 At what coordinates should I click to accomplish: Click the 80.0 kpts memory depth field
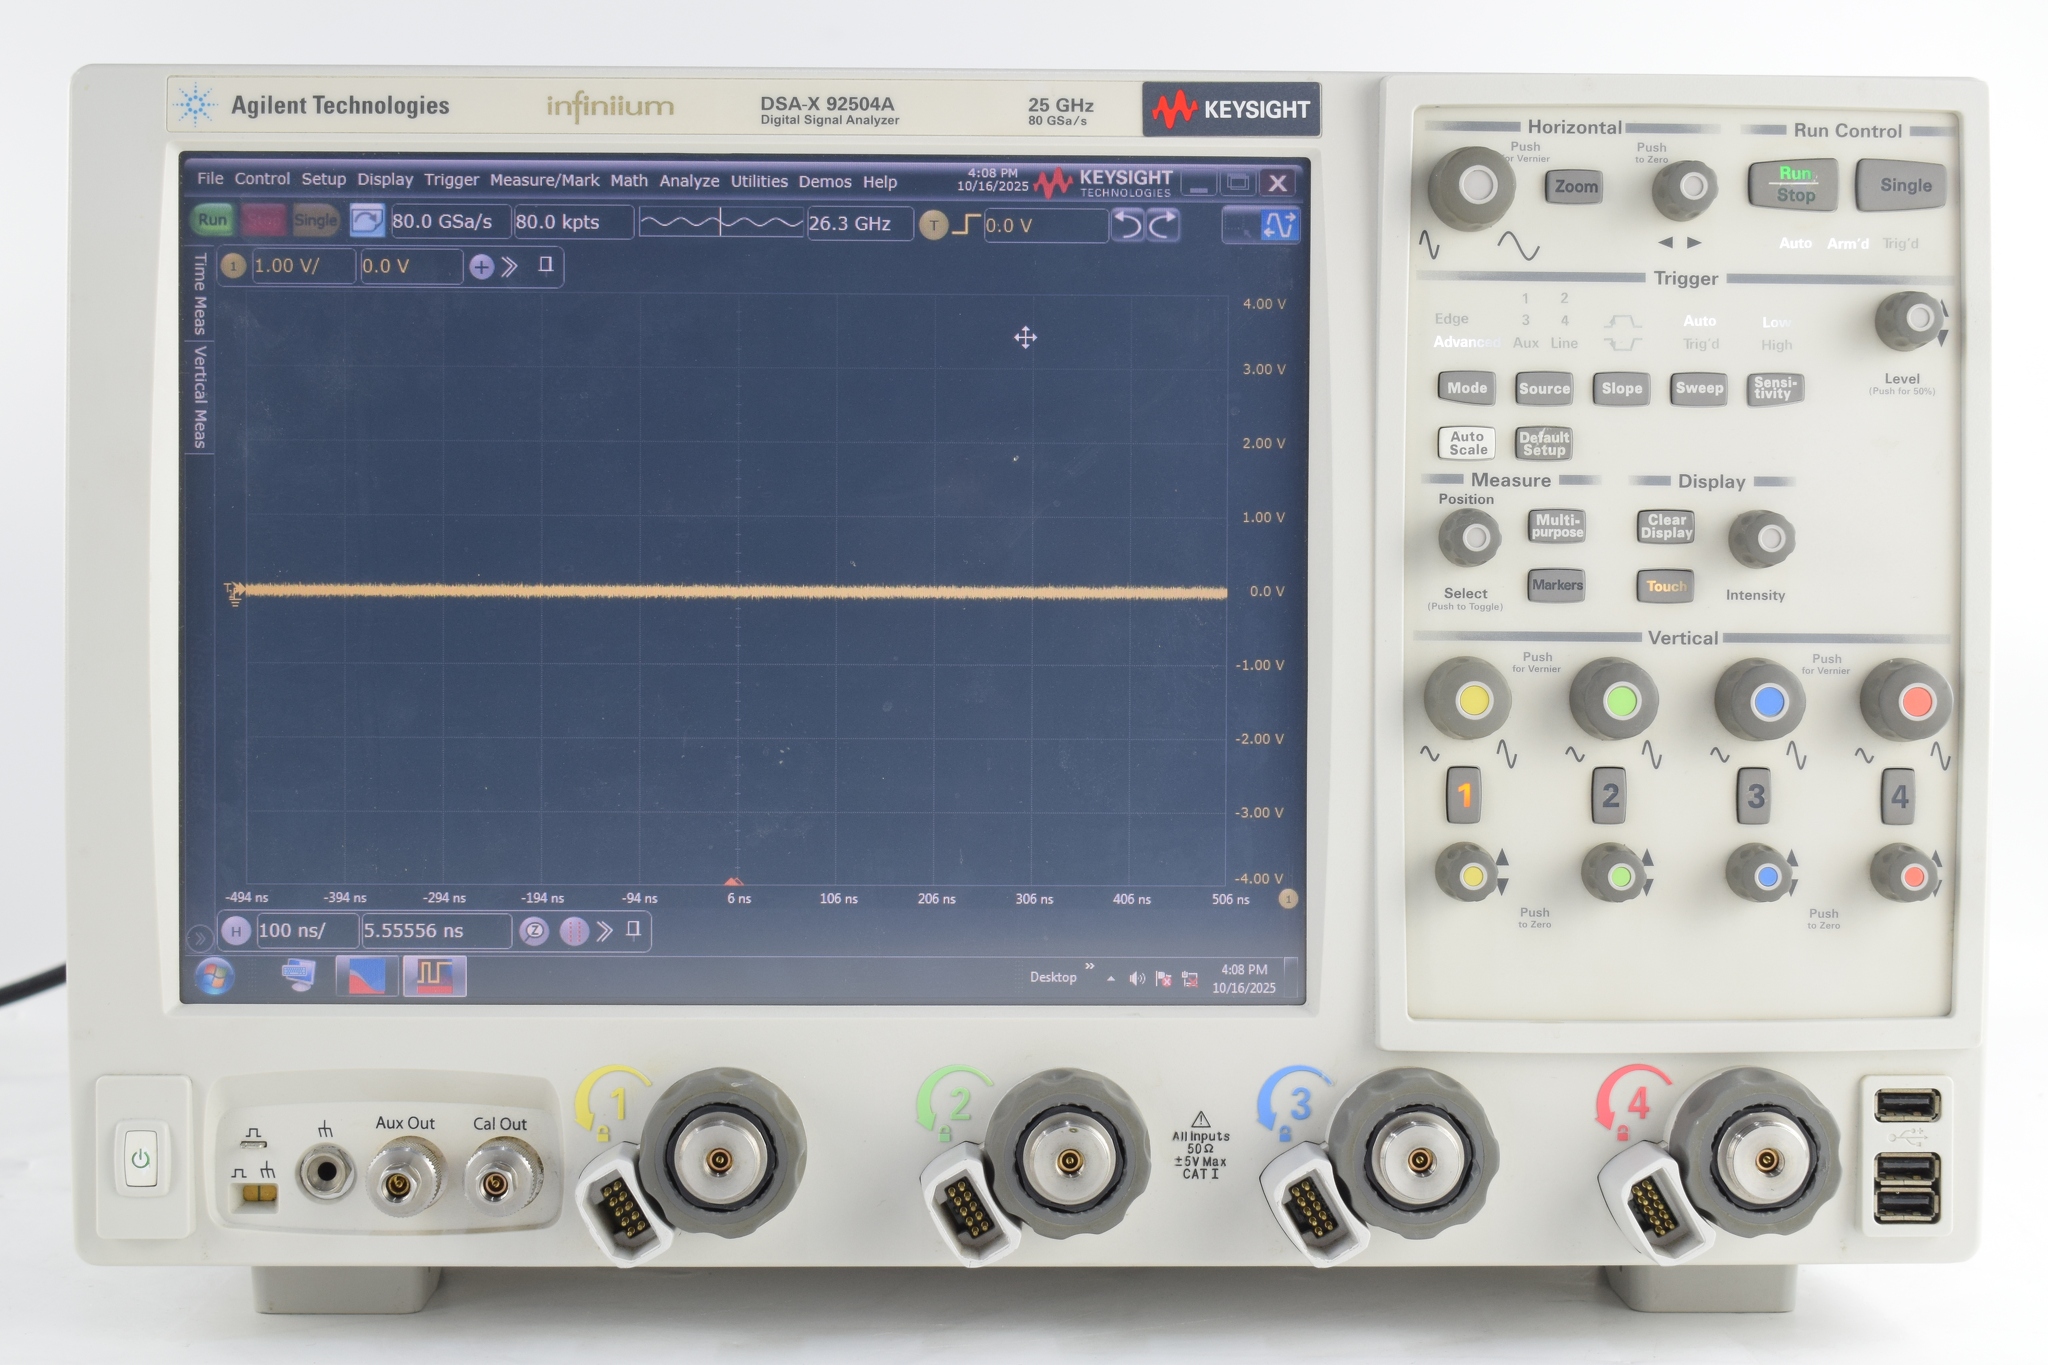pyautogui.click(x=573, y=222)
